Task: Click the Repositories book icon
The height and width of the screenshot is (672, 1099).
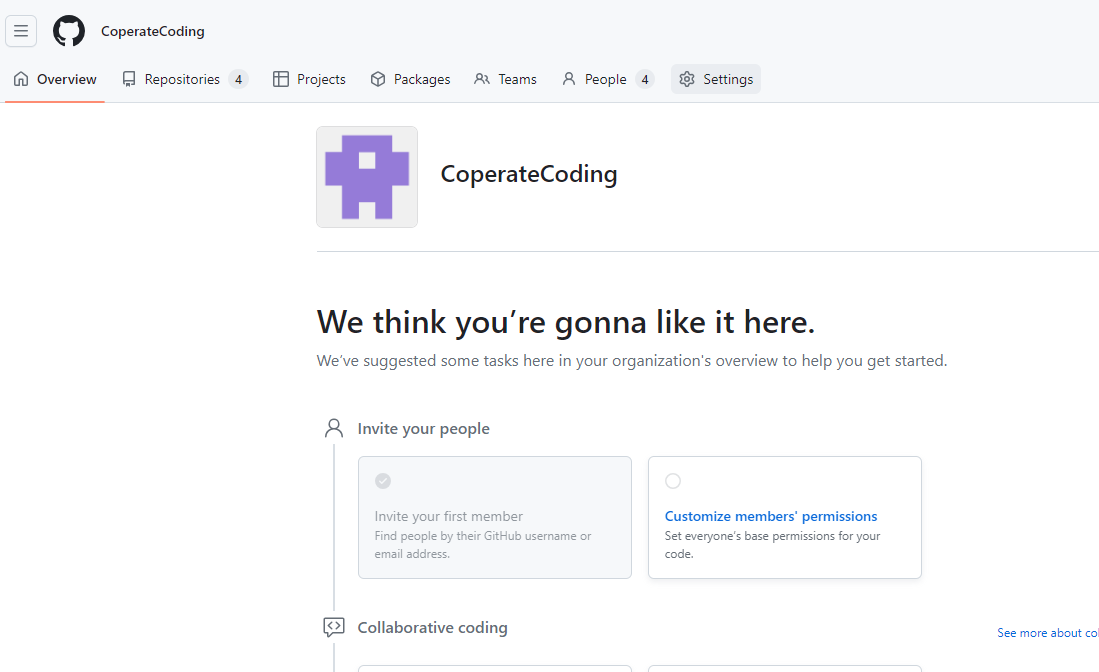Action: click(x=129, y=79)
